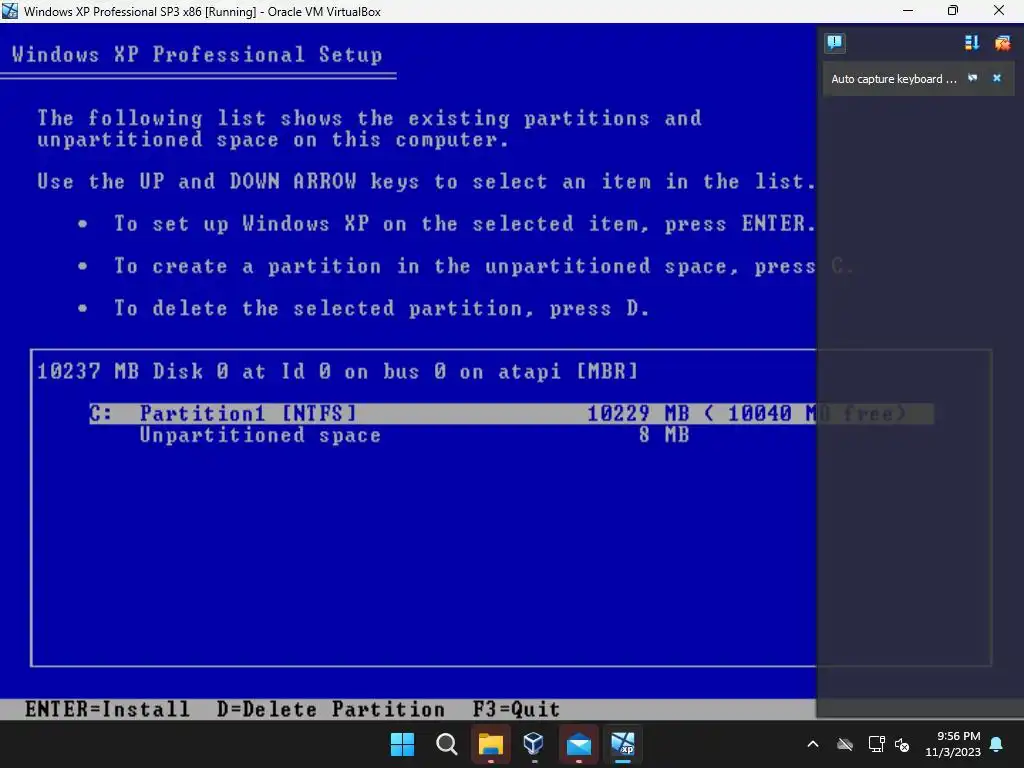
Task: Click the 10237 MB Disk 0 header line
Action: pos(338,372)
